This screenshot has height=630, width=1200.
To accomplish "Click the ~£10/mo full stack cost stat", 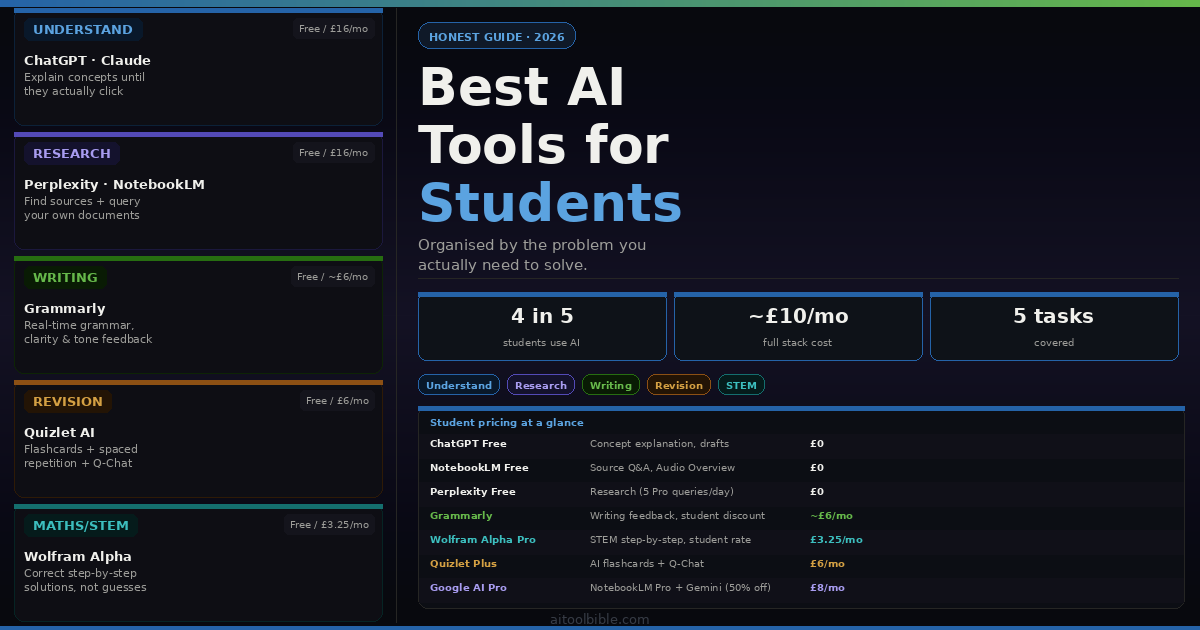I will 798,327.
